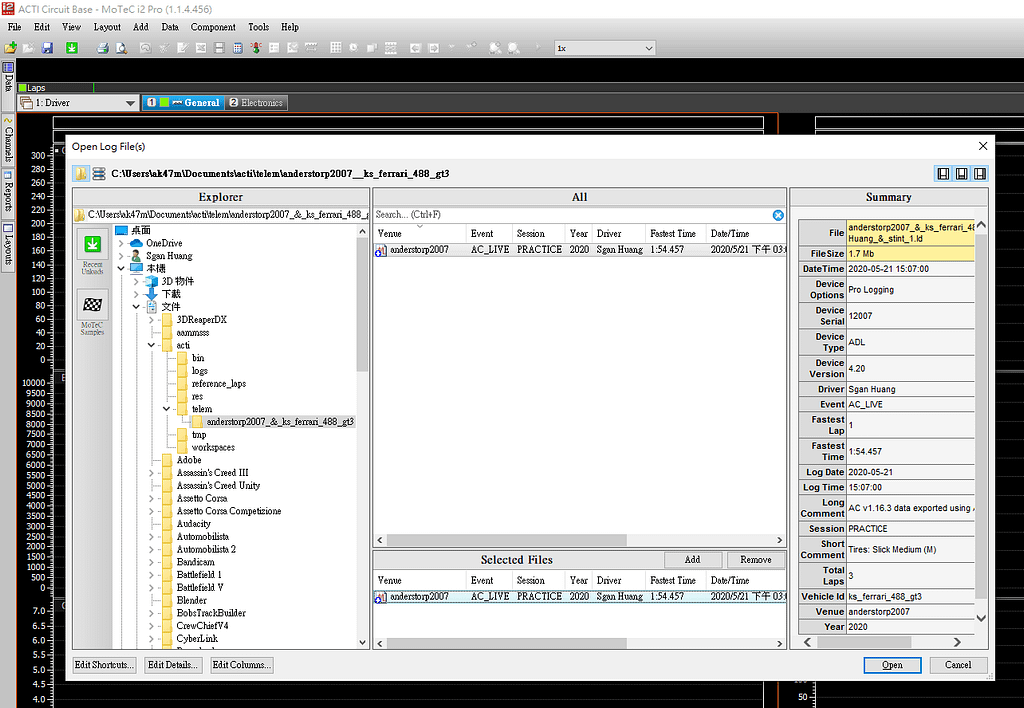1024x708 pixels.
Task: Collapse the acti folder in the tree
Action: [152, 345]
